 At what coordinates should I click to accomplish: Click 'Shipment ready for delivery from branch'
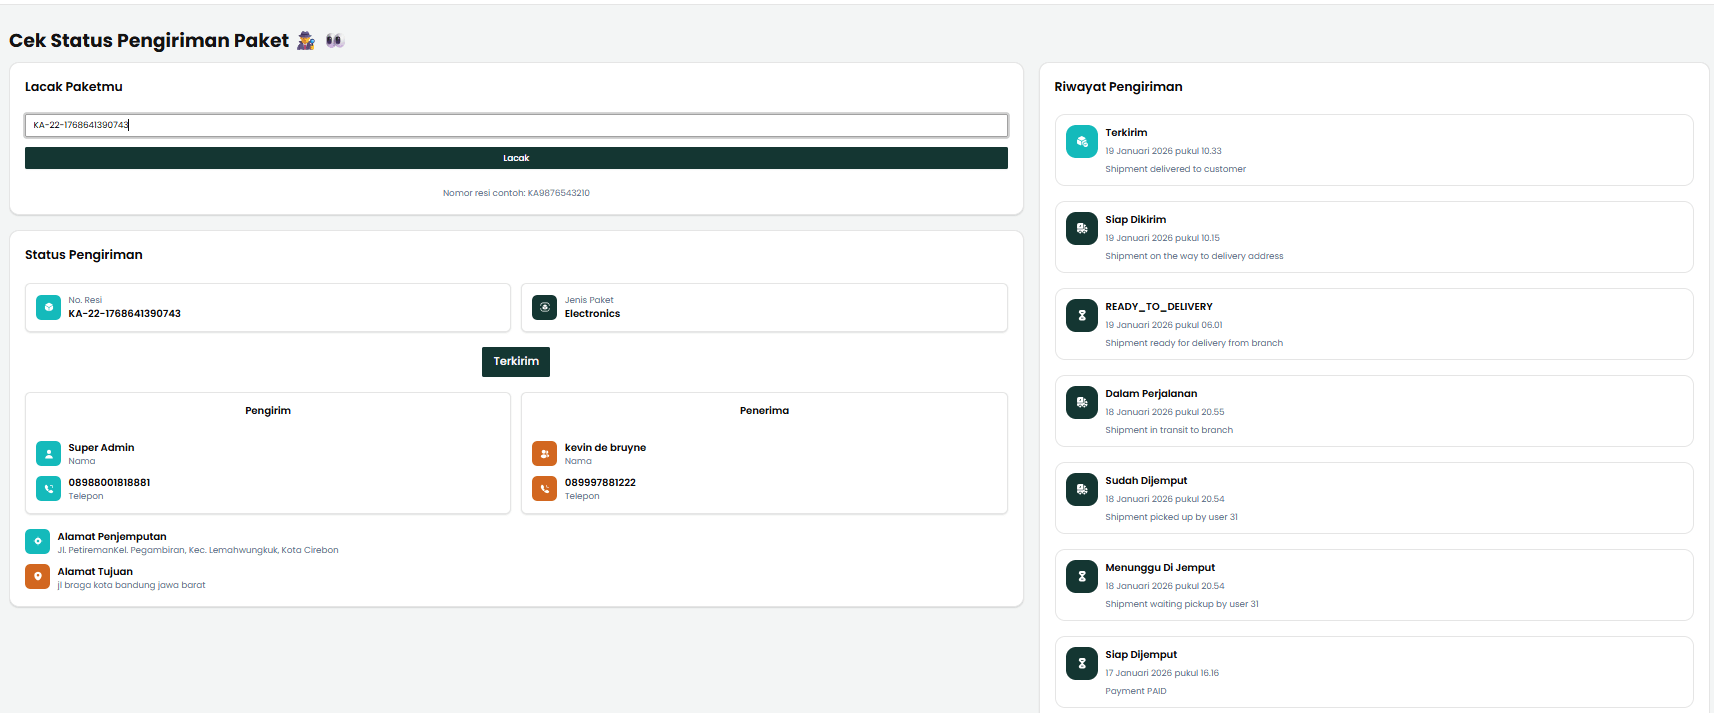coord(1194,343)
